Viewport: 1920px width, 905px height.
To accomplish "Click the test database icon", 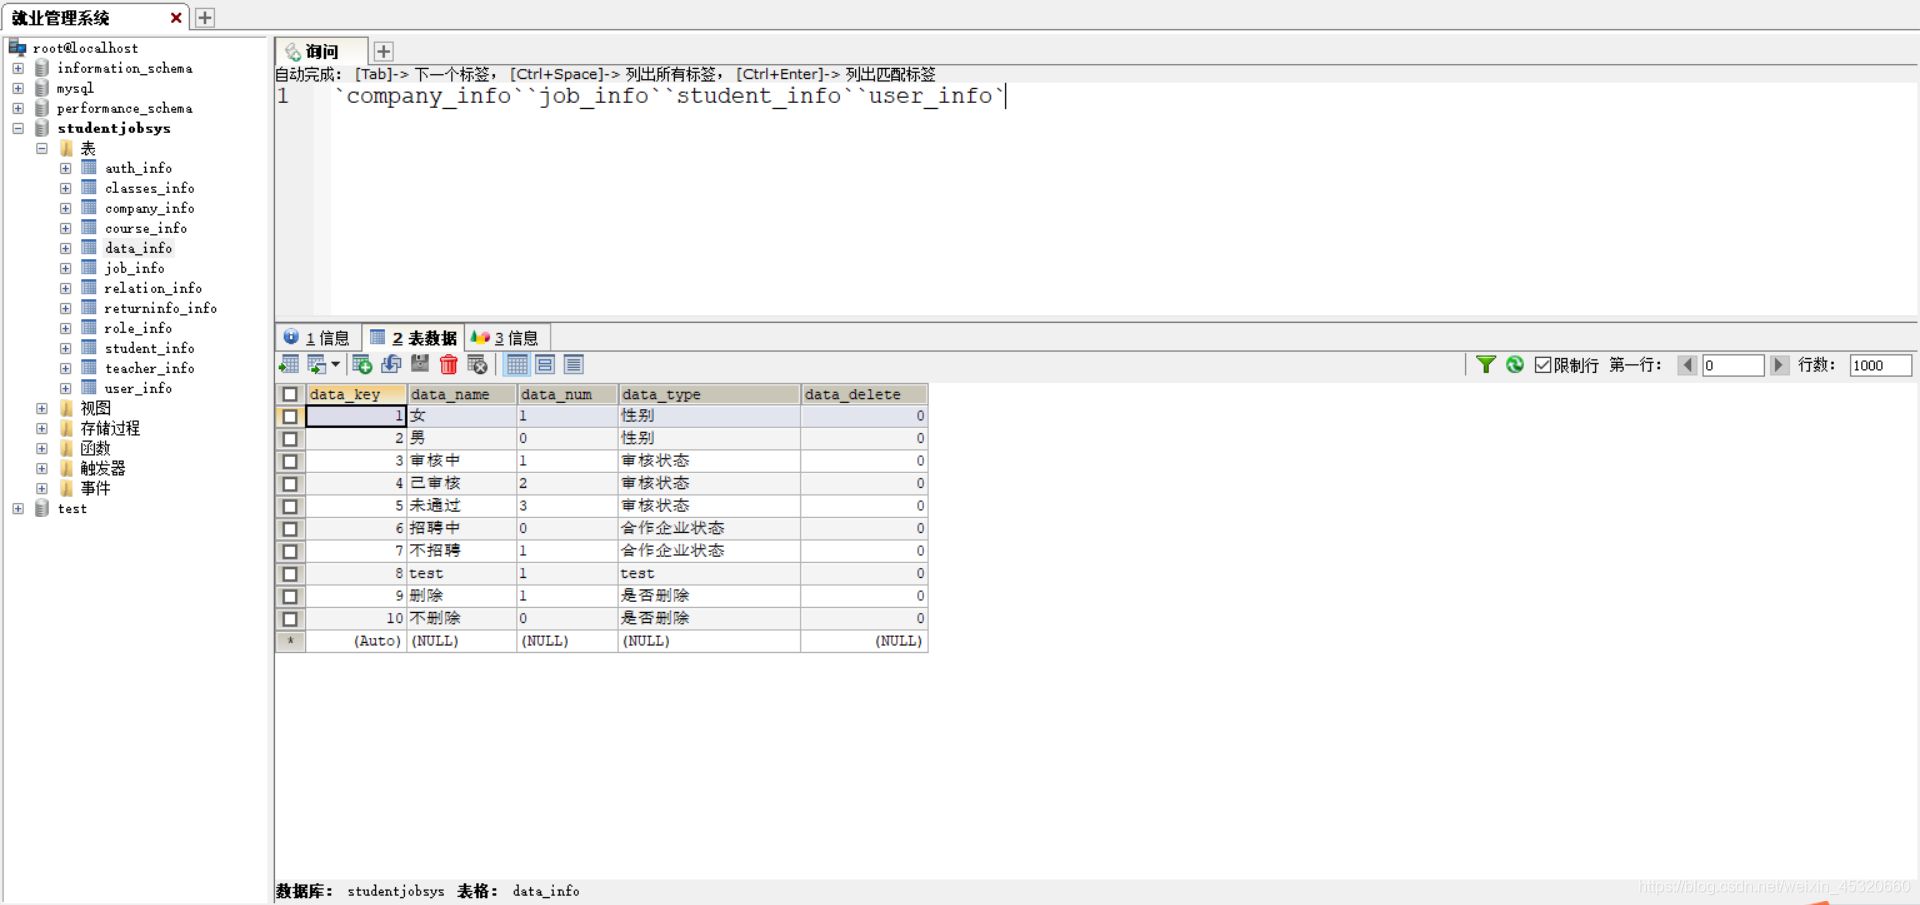I will coord(42,508).
